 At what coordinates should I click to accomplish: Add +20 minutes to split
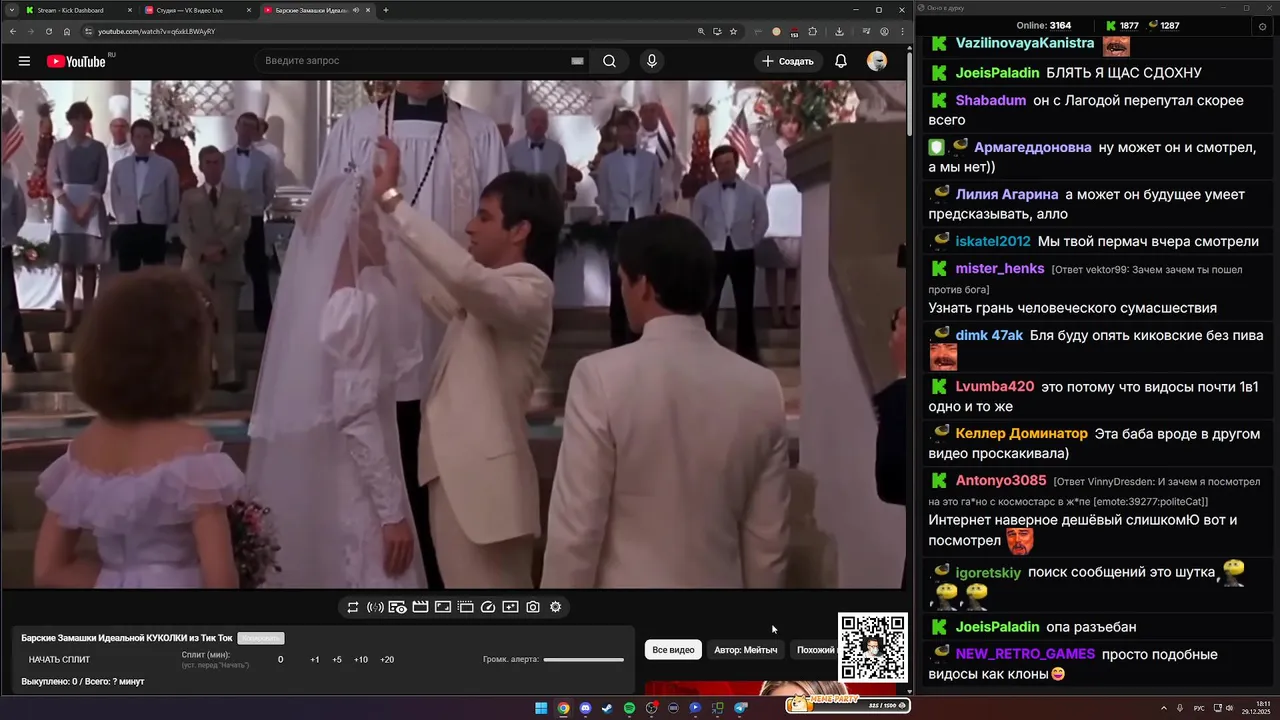pos(387,660)
